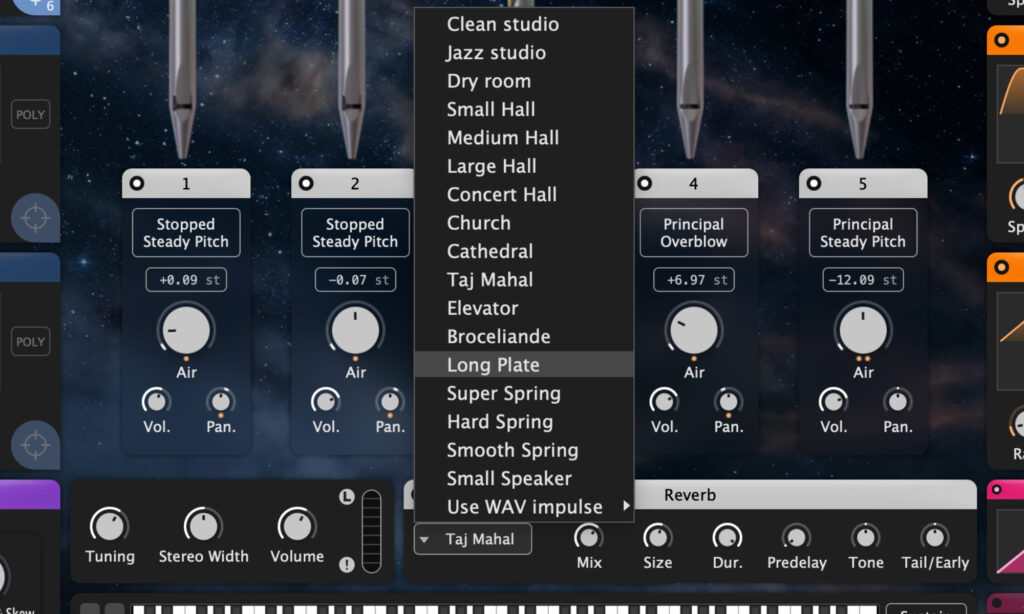
Task: Switch off pipe 5 using its power toggle
Action: (x=814, y=184)
